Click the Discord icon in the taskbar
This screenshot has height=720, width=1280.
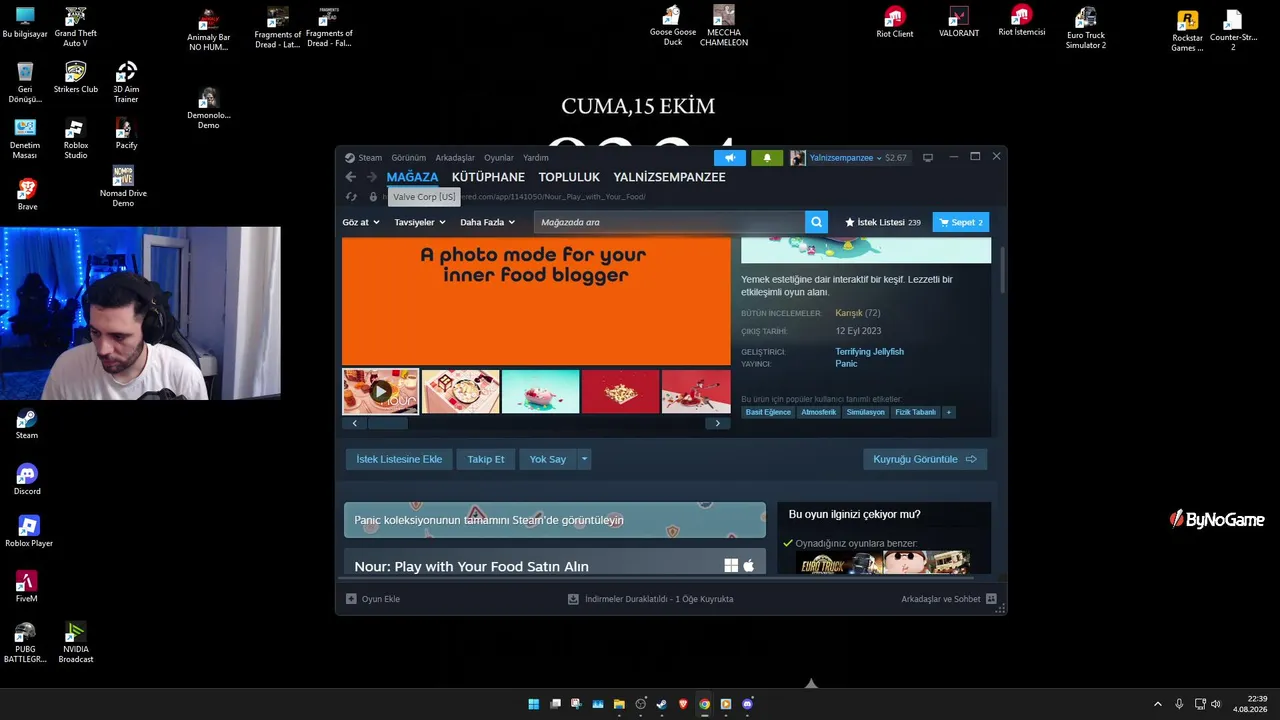click(x=748, y=704)
